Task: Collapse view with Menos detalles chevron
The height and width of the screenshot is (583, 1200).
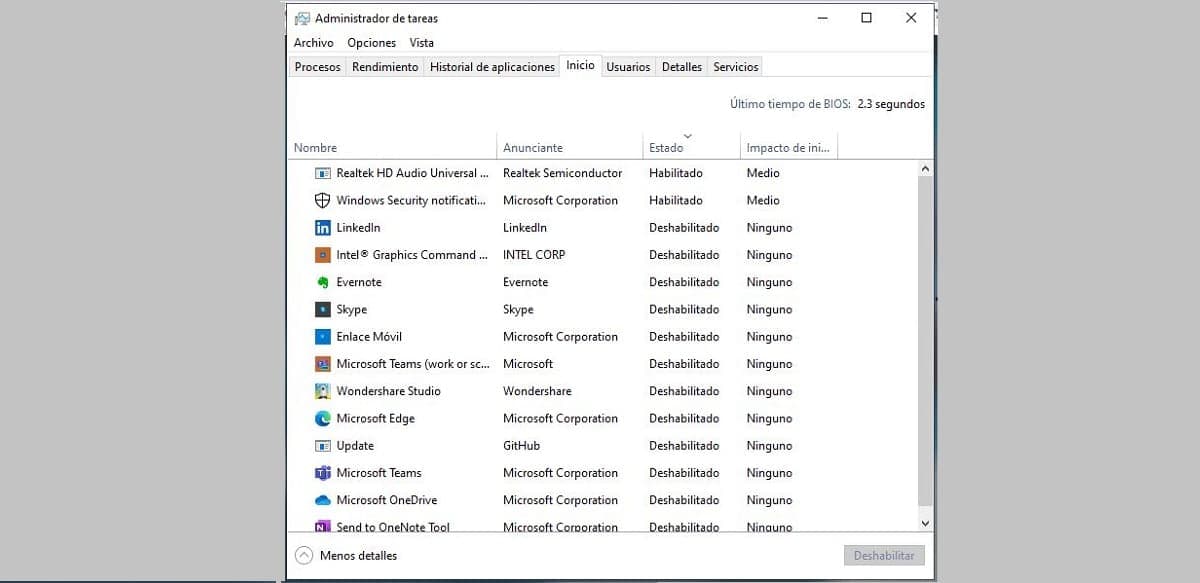Action: pos(304,555)
